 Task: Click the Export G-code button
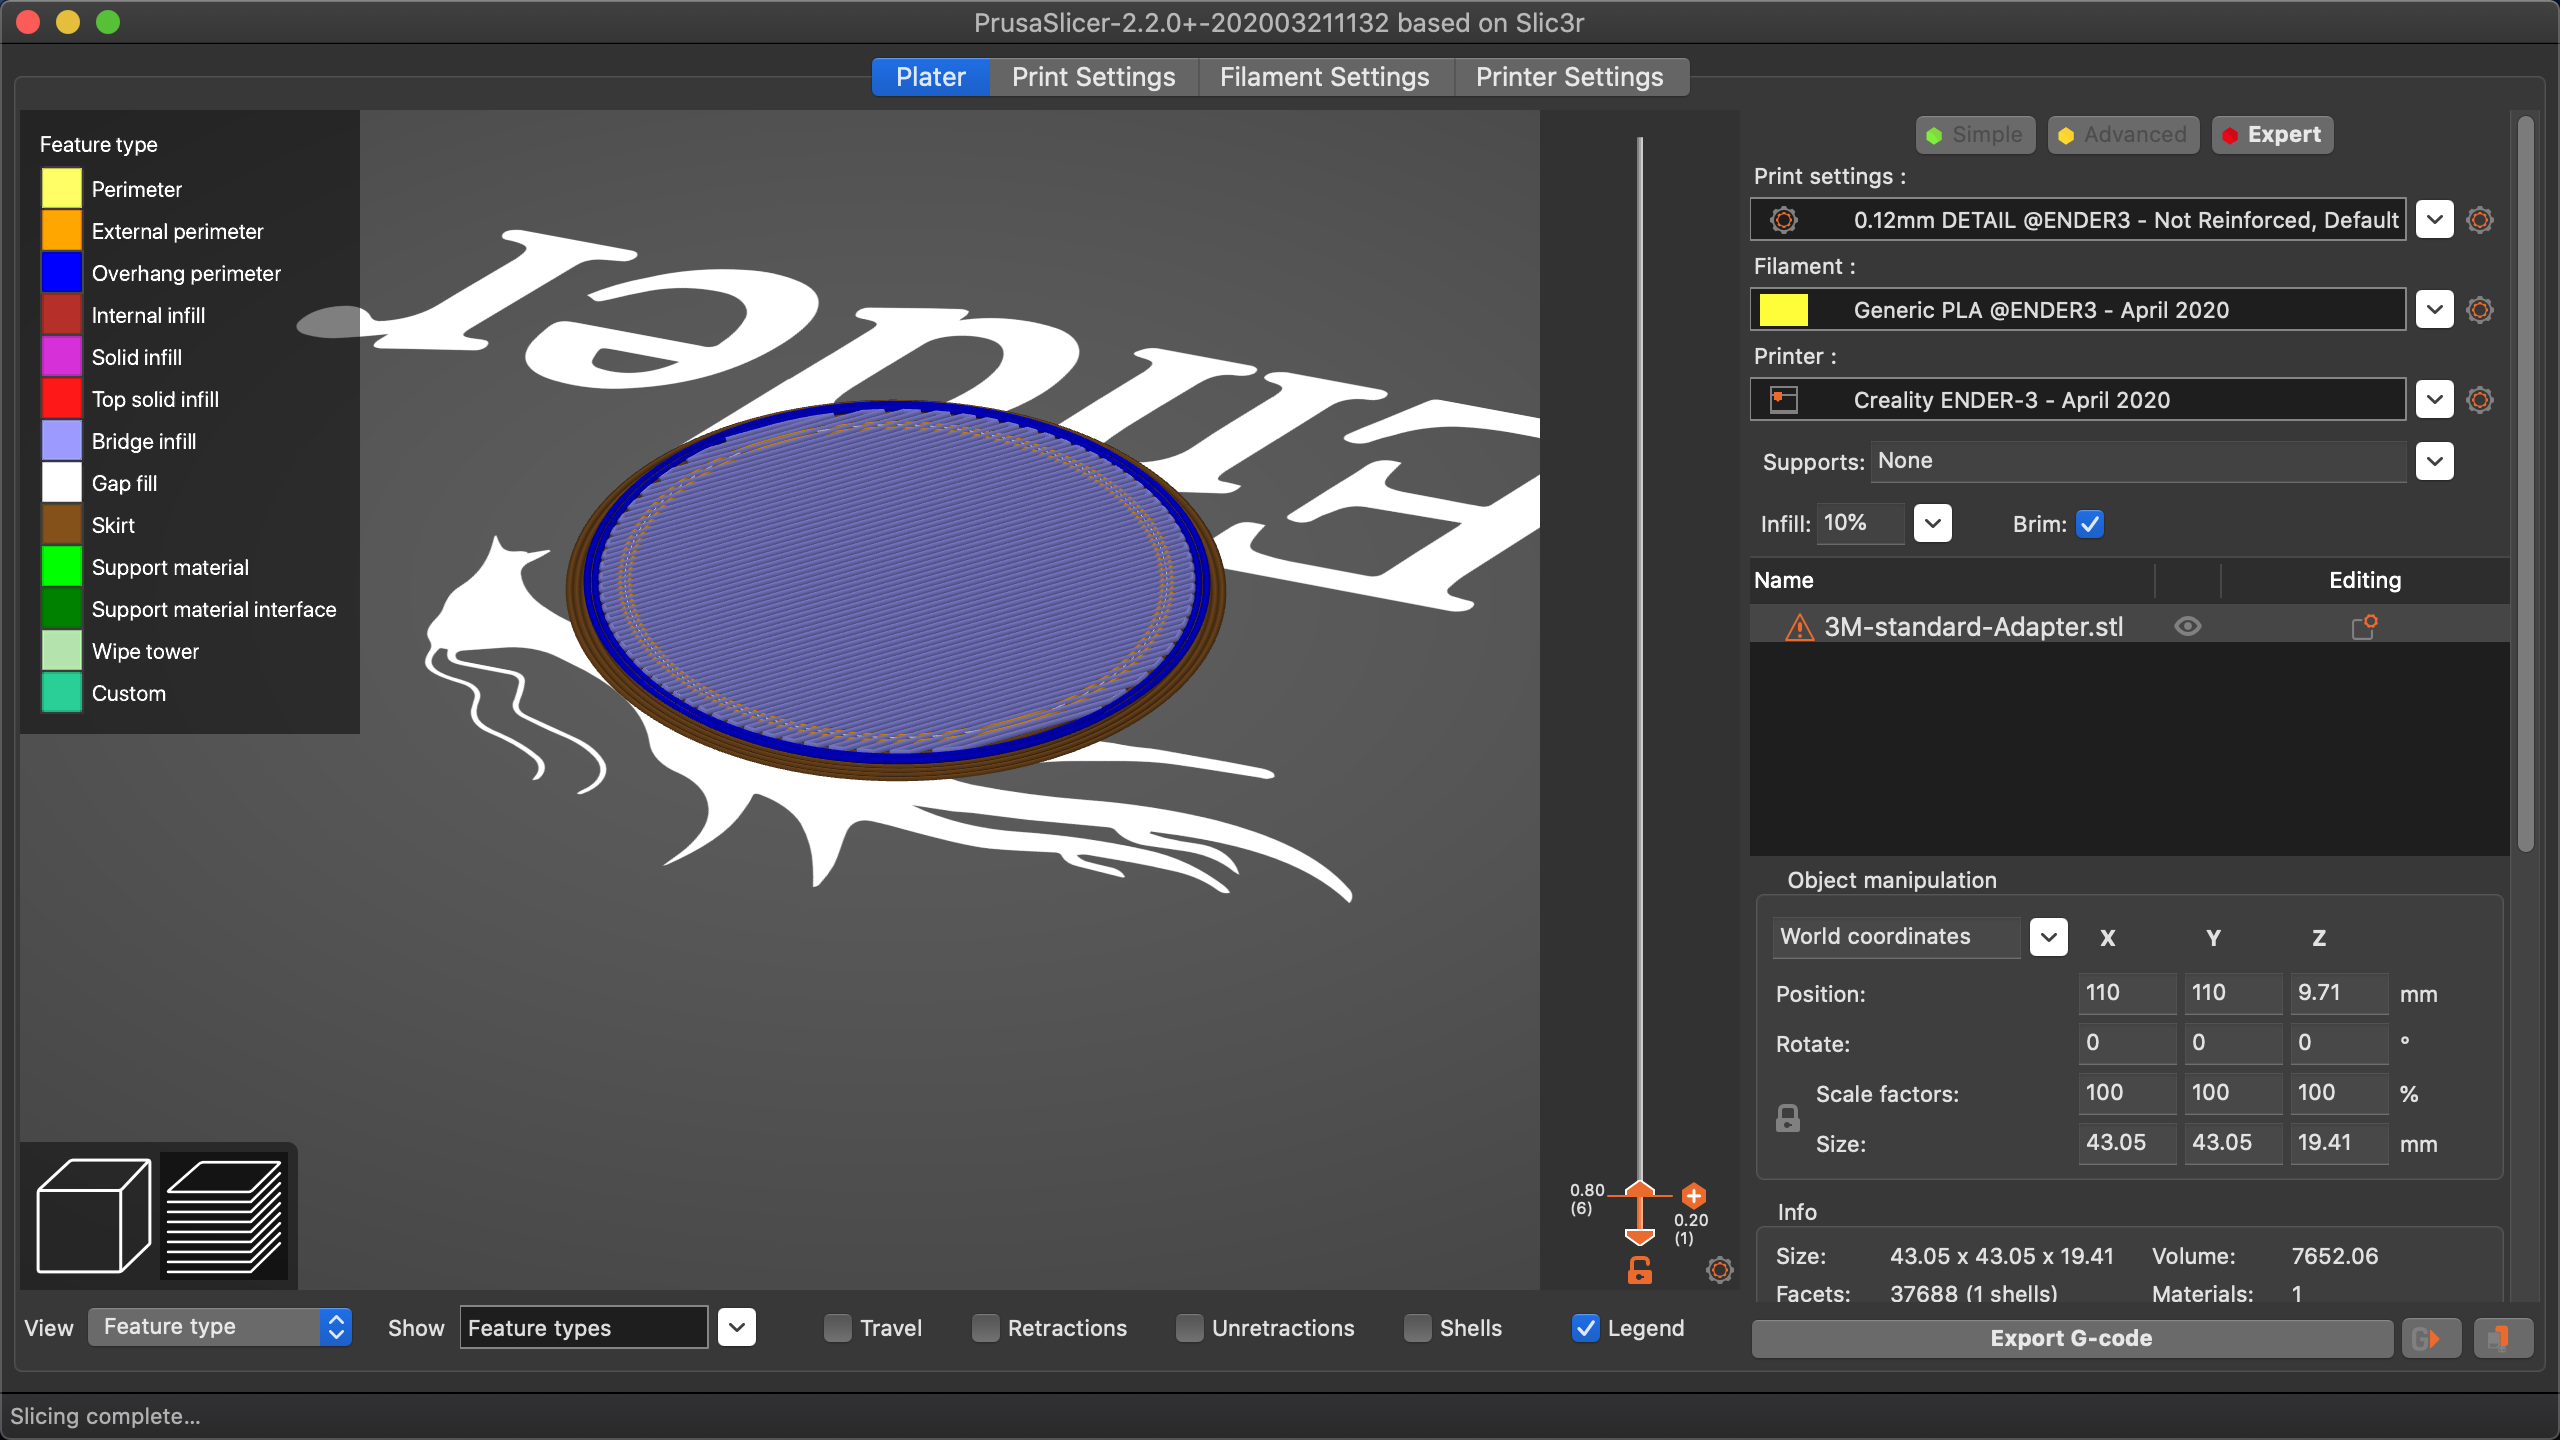coord(2071,1340)
